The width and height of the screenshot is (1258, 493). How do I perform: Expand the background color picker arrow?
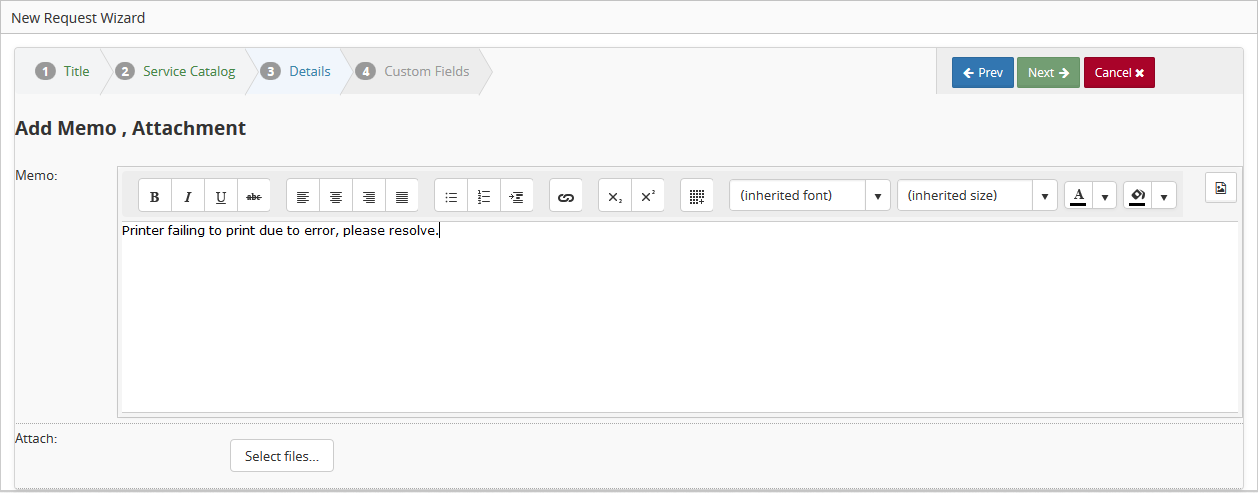1164,196
